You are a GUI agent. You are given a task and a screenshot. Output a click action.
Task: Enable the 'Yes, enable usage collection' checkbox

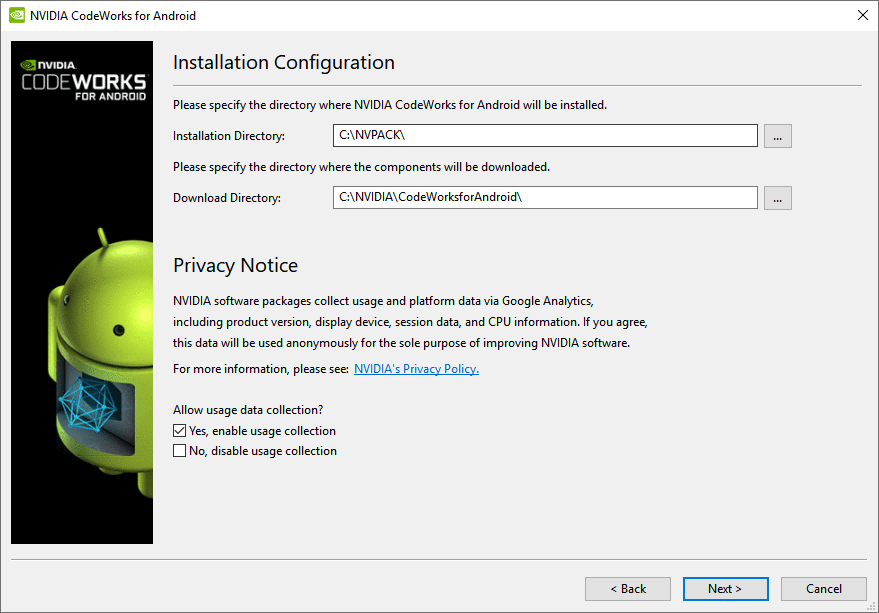click(179, 431)
